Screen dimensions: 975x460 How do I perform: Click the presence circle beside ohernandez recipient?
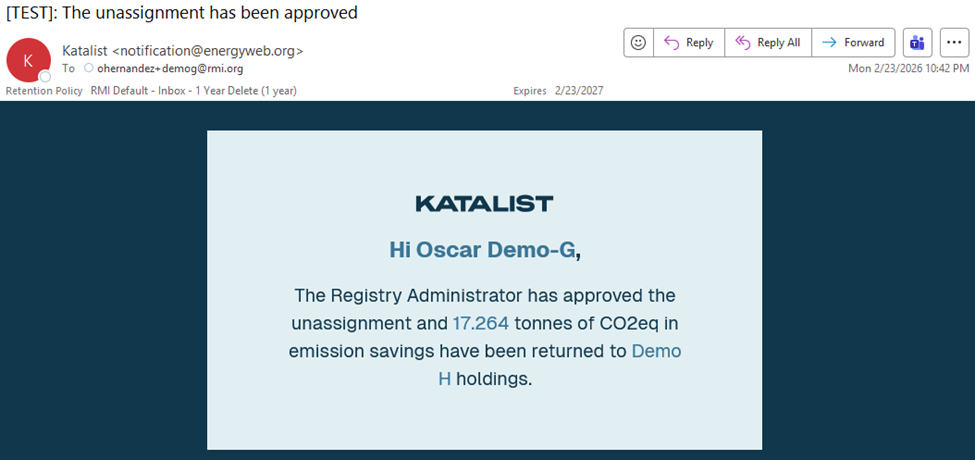[x=89, y=69]
